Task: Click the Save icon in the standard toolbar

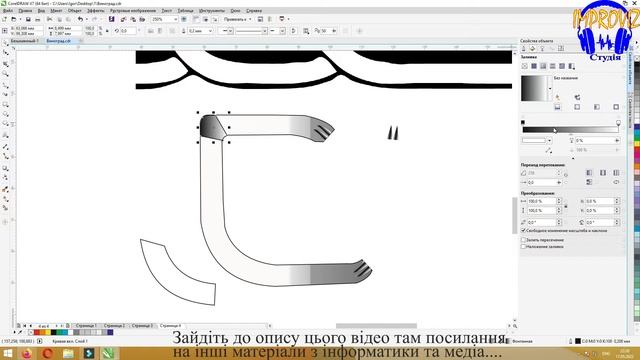Action: click(x=28, y=19)
